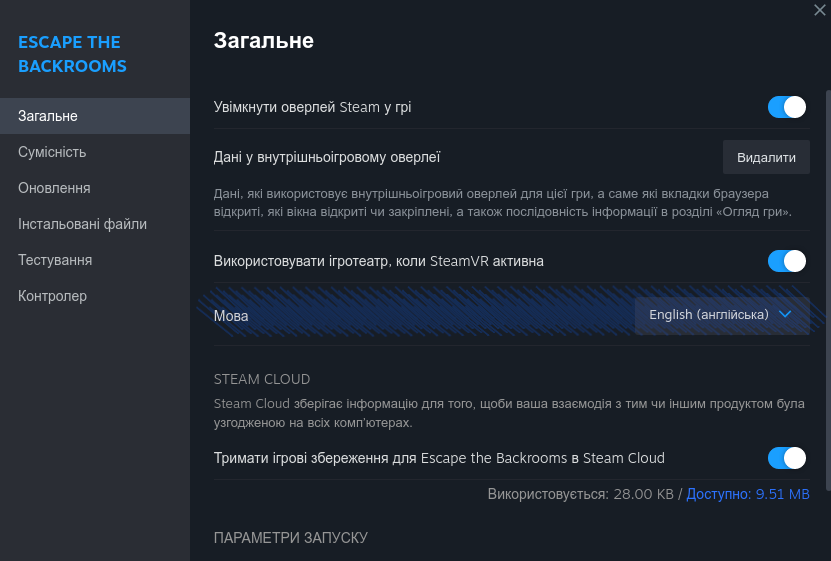Image resolution: width=831 pixels, height=561 pixels.
Task: Toggle the Steam overlay in-game switch
Action: pyautogui.click(x=786, y=107)
